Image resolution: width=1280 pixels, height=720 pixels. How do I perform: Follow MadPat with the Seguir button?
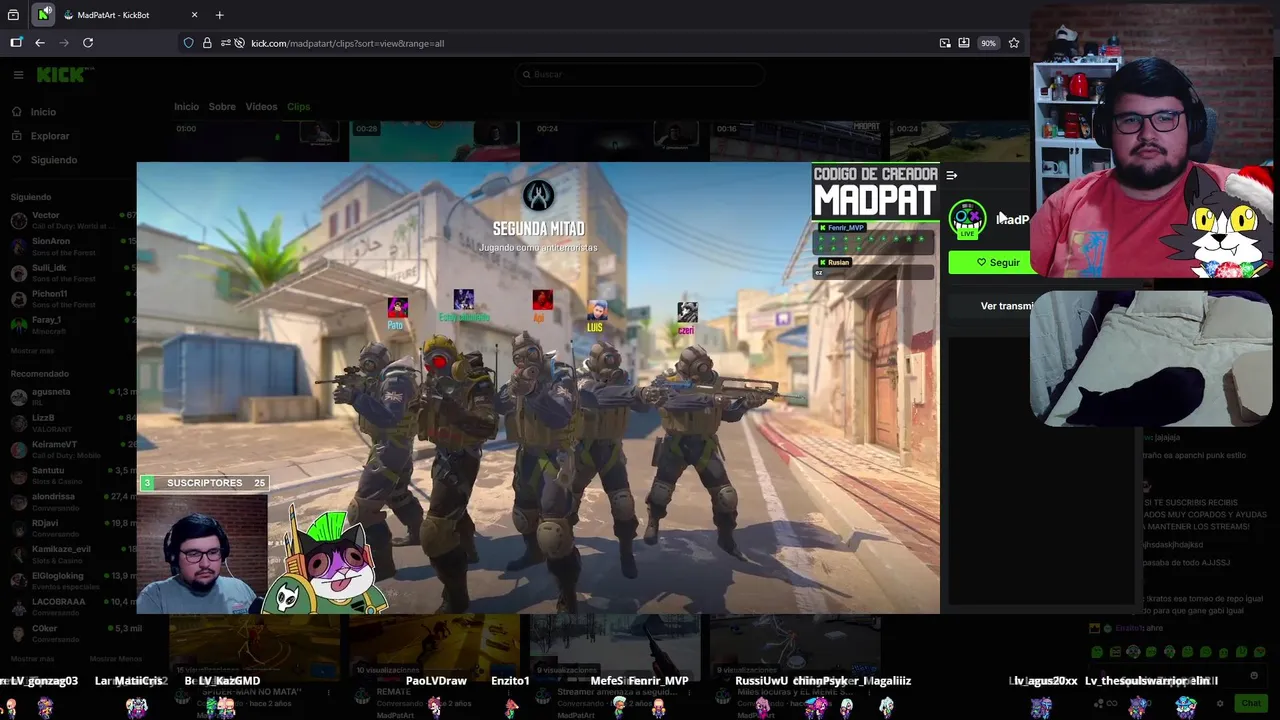(989, 263)
